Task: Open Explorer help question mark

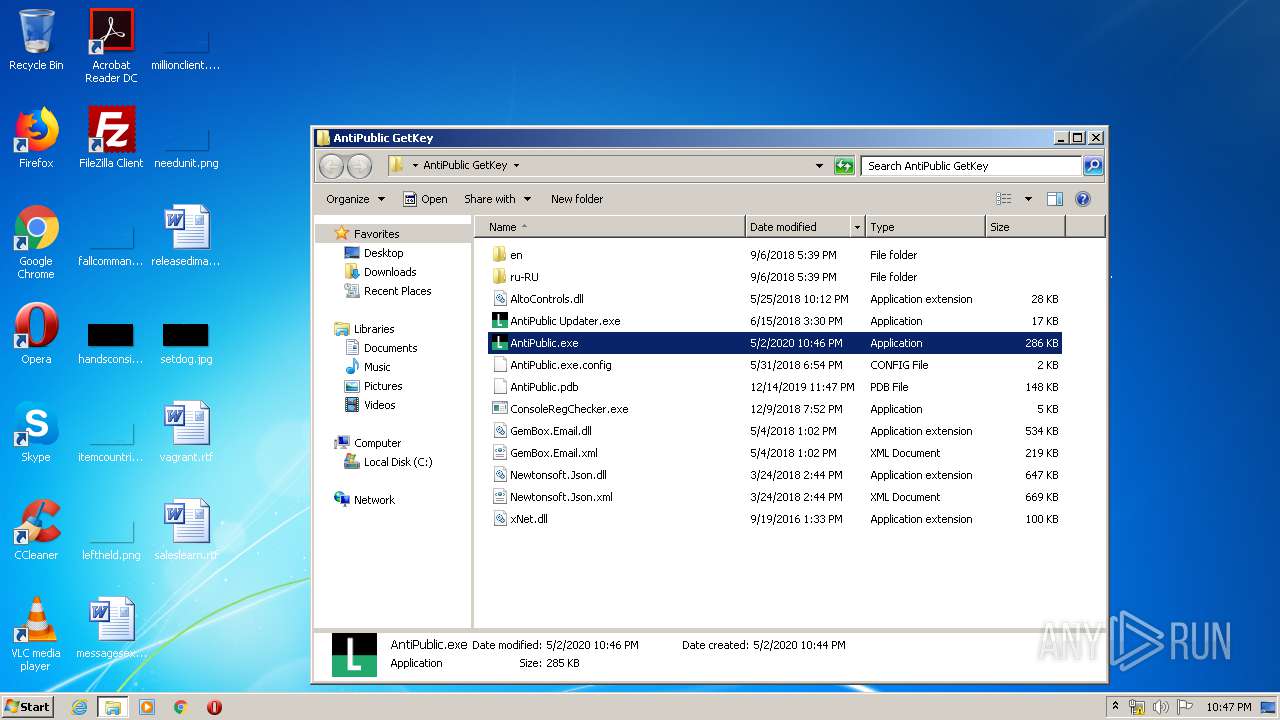Action: (x=1083, y=199)
